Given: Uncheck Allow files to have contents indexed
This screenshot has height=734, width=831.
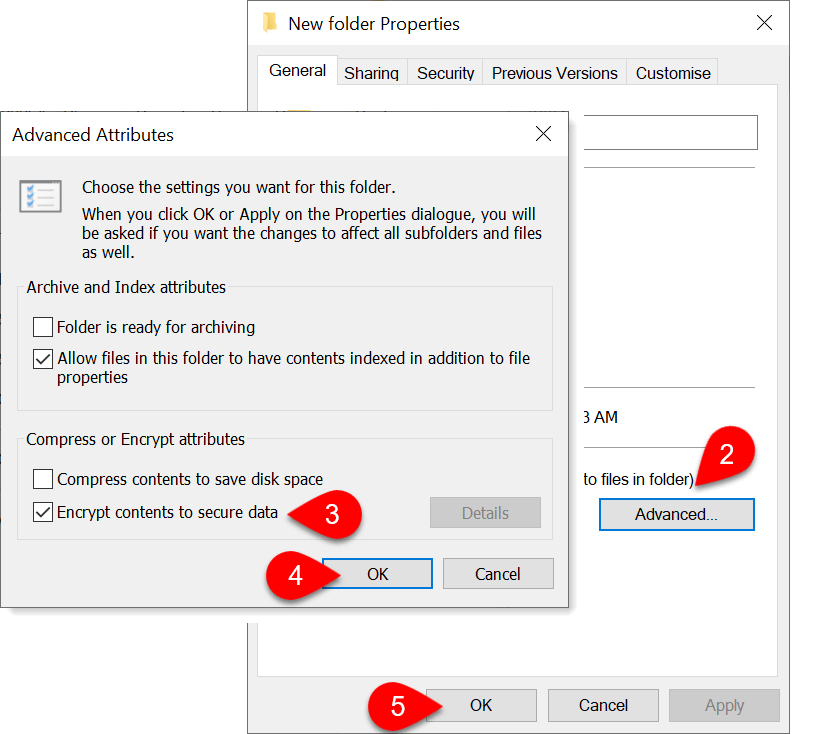Looking at the screenshot, I should [42, 359].
